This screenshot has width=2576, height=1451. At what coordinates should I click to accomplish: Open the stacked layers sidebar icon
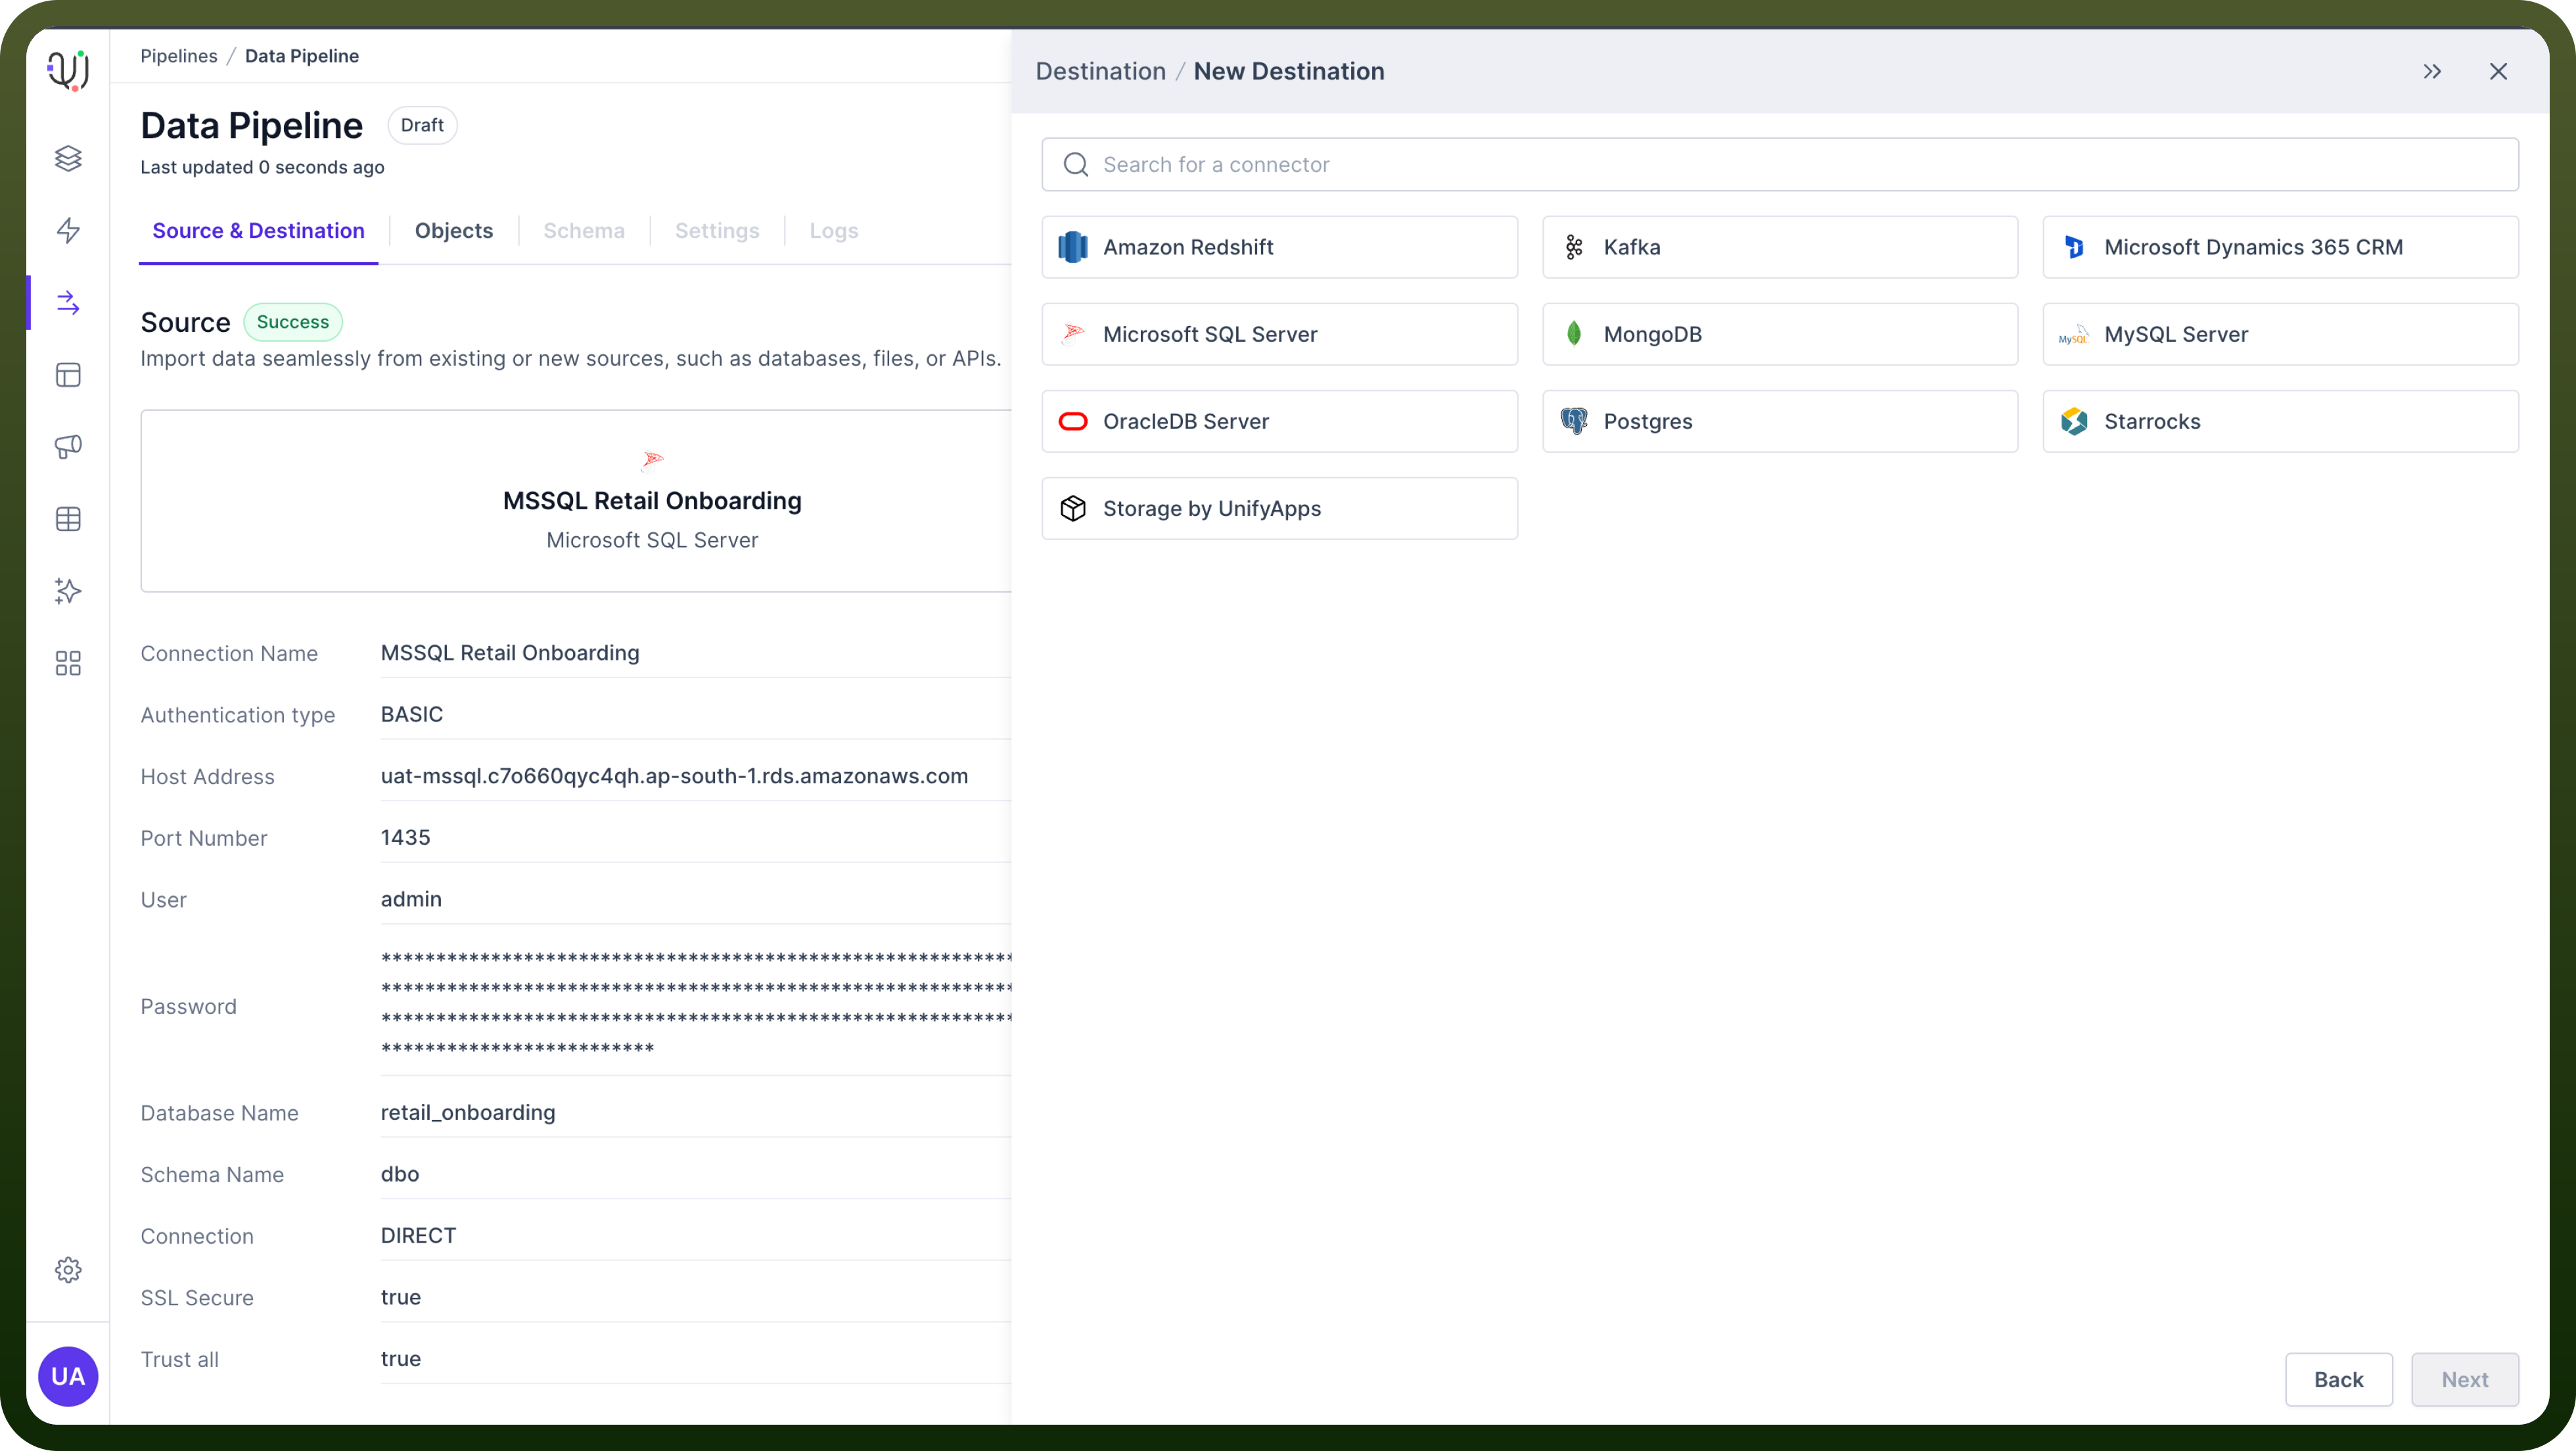click(68, 158)
